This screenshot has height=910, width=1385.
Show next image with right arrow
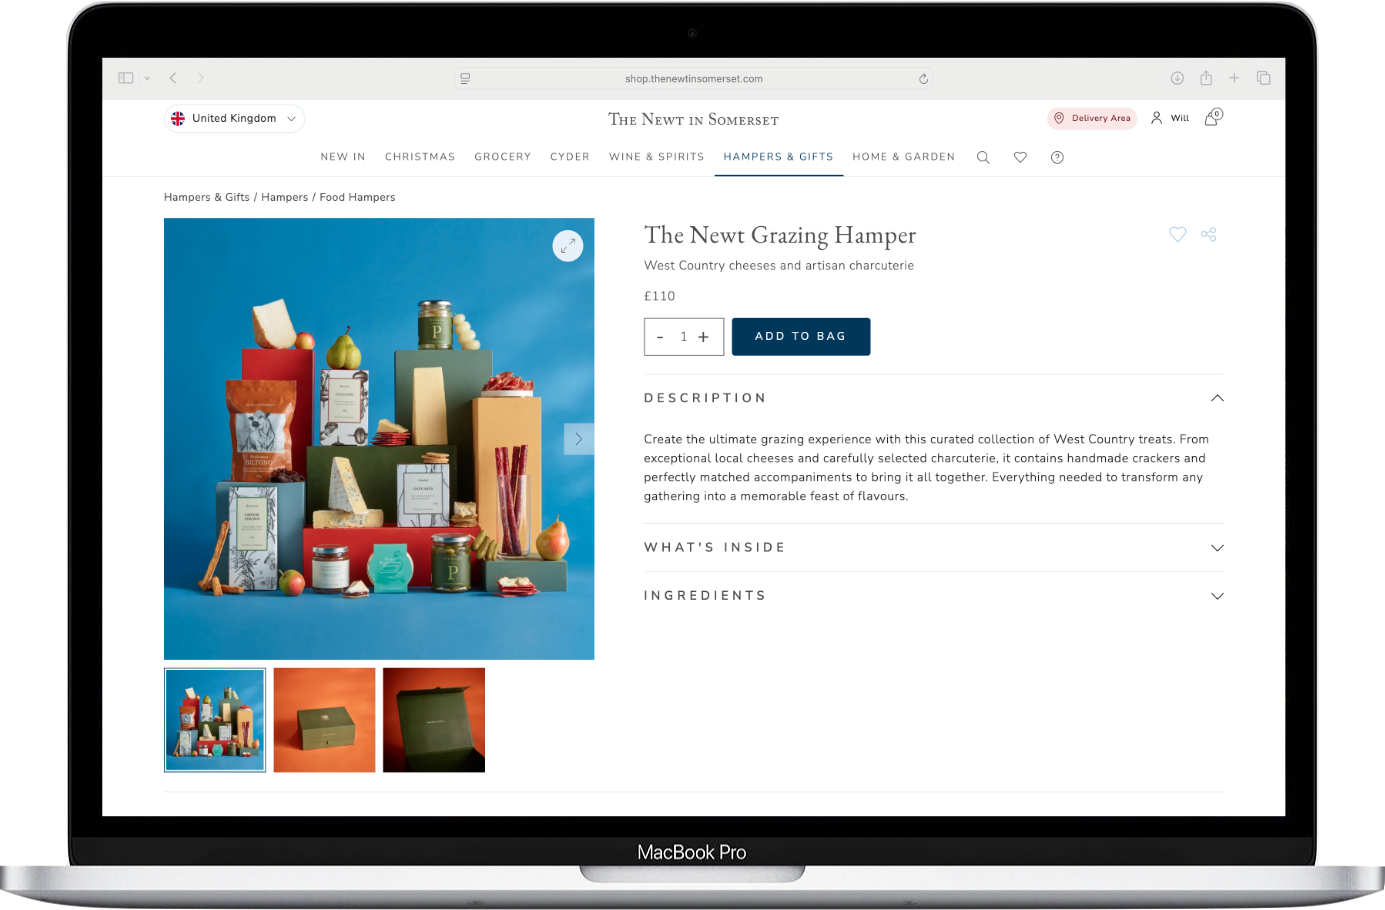[x=579, y=439]
